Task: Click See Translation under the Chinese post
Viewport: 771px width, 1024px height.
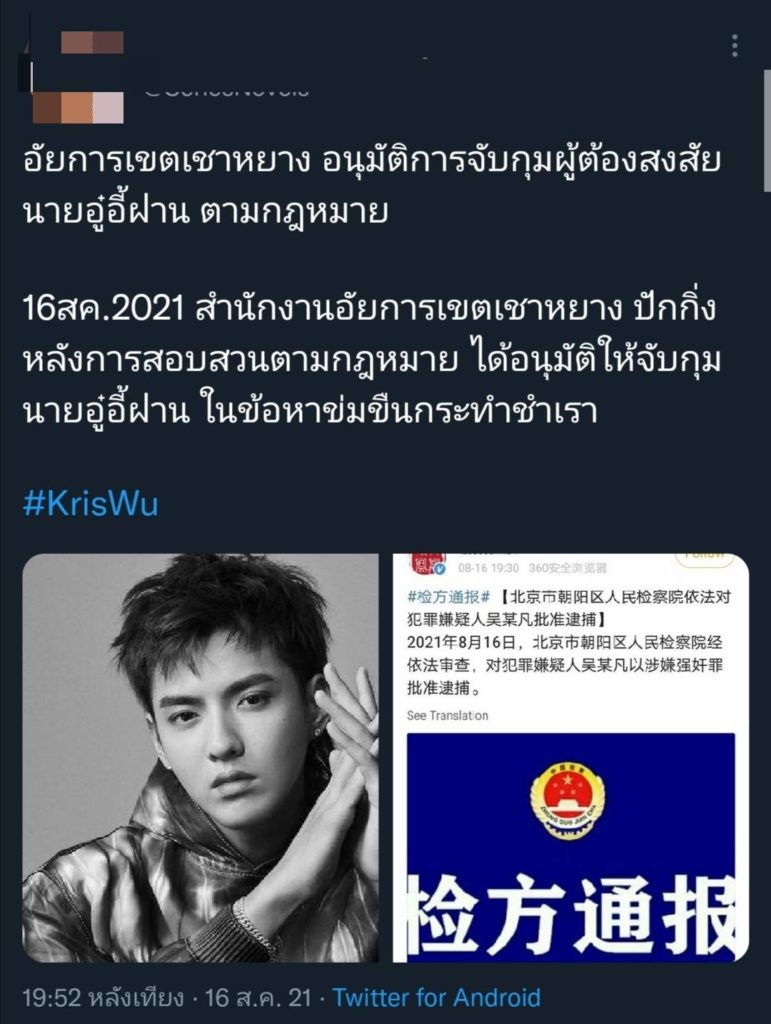Action: [447, 716]
